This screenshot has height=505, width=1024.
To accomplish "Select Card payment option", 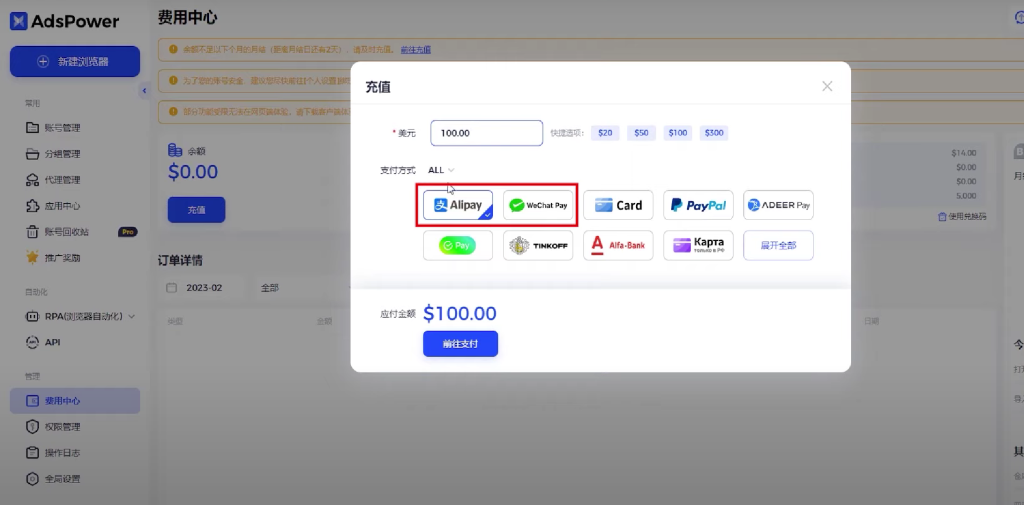I will click(x=618, y=205).
